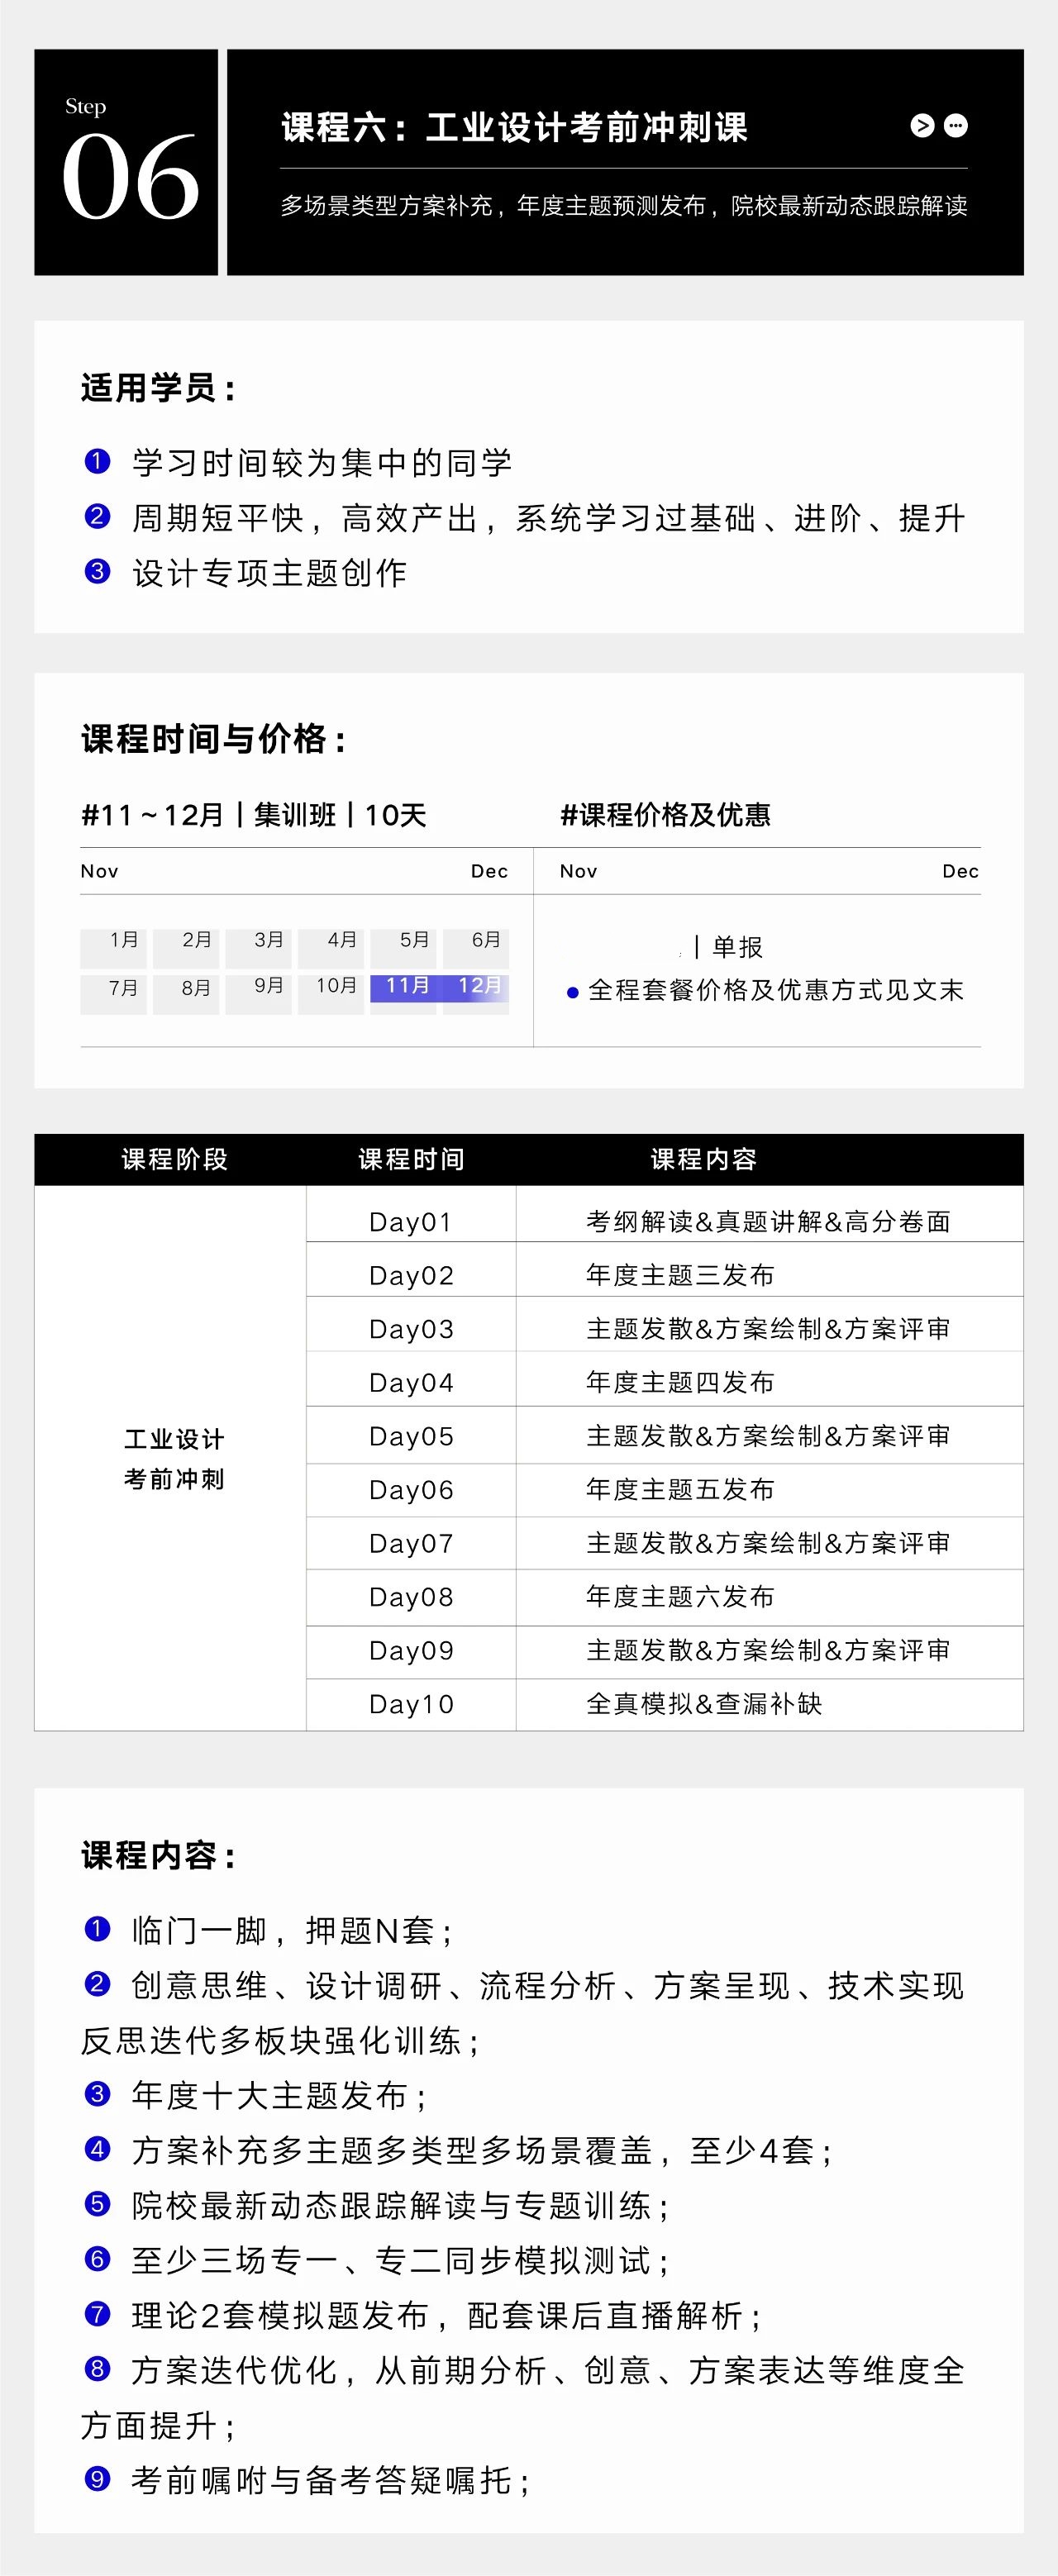Click the 7月 calendar cell
This screenshot has height=2576, width=1058.
113,994
